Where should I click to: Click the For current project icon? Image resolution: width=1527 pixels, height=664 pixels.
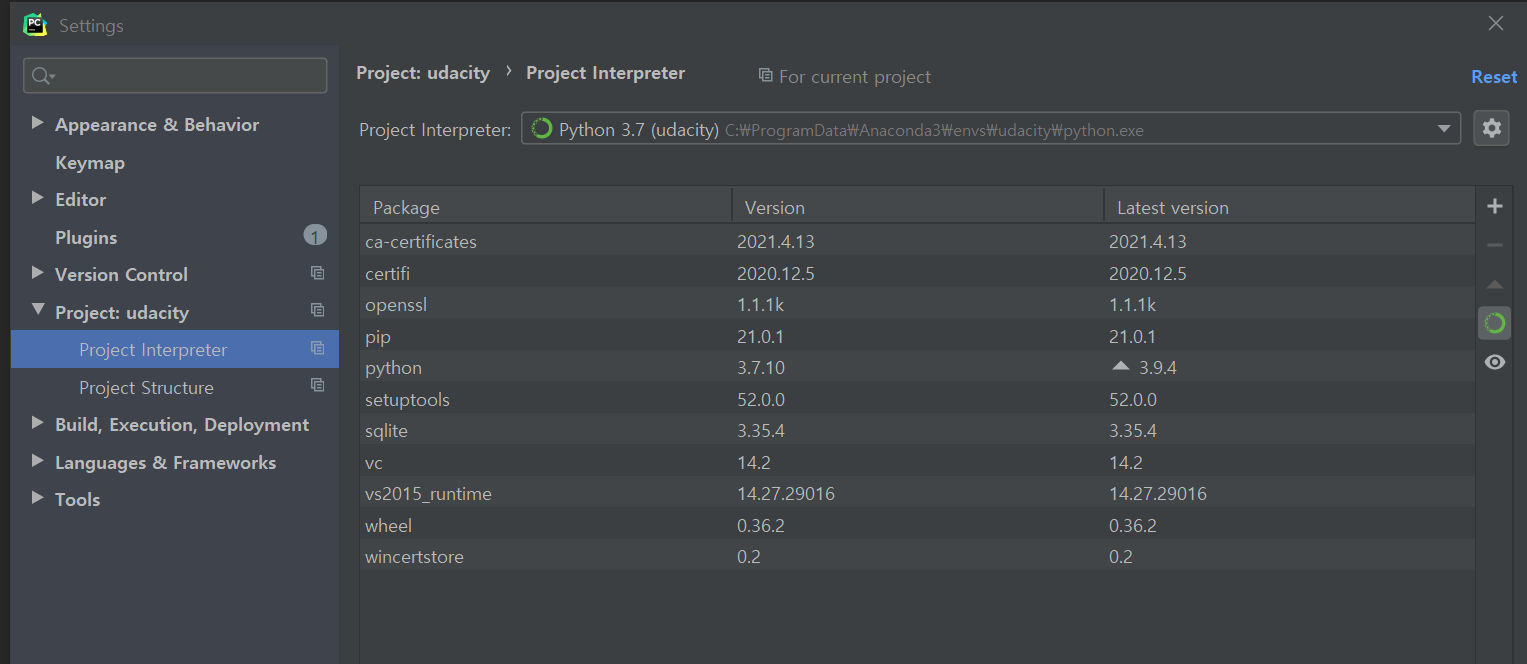coord(765,76)
